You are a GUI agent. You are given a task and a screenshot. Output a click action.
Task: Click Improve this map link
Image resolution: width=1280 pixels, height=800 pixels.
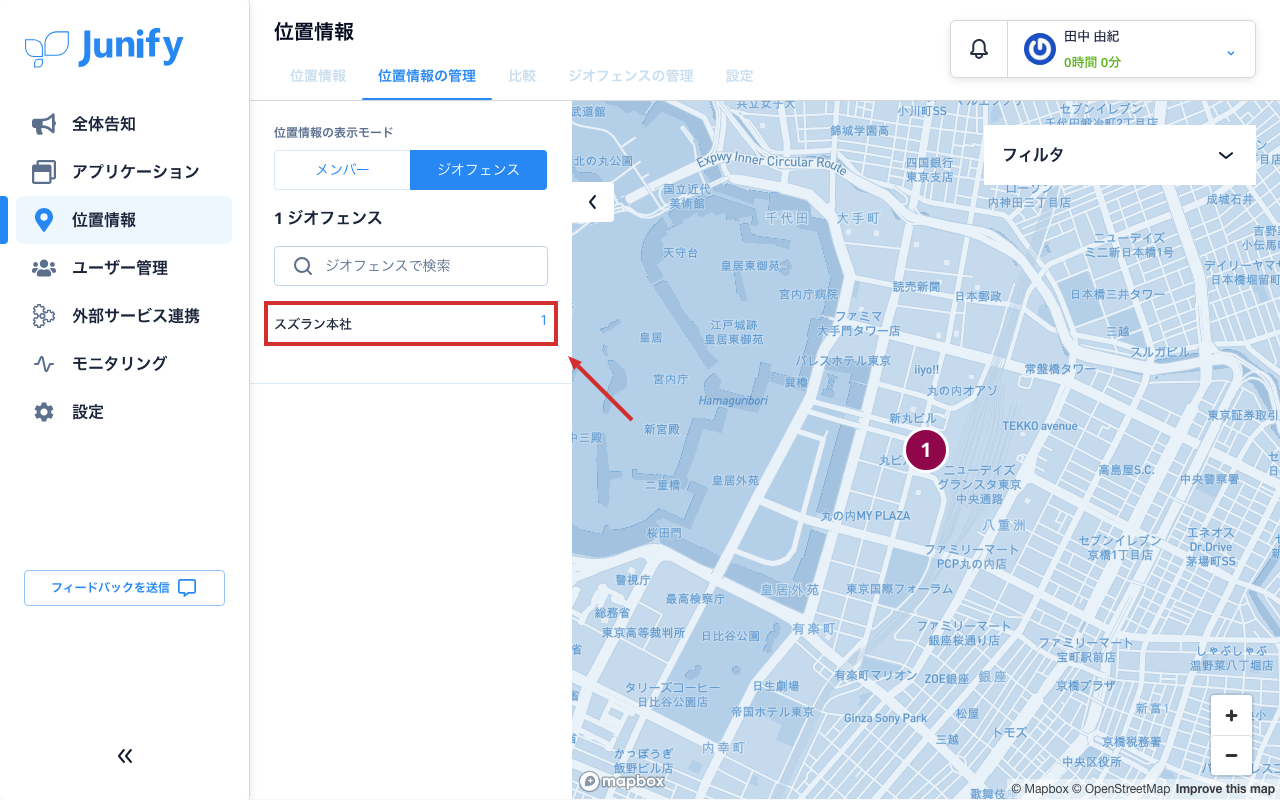(1225, 789)
